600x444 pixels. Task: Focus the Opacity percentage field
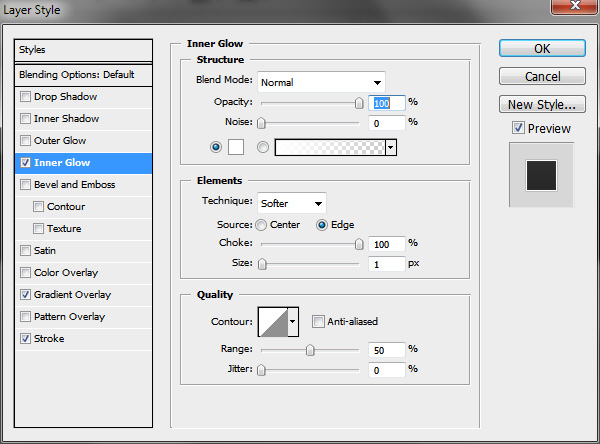(386, 103)
